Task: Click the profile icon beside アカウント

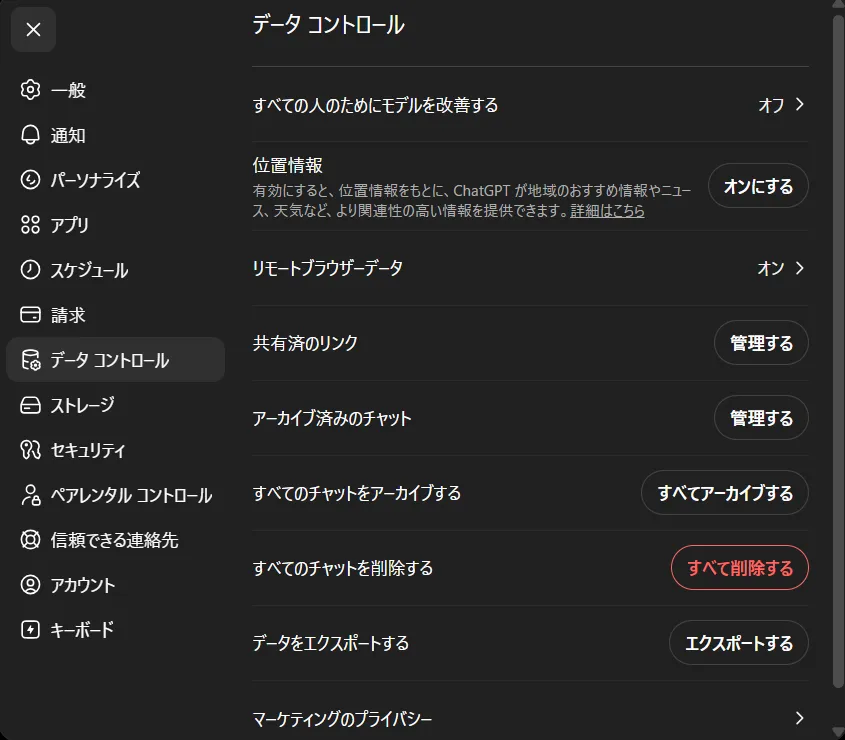Action: 30,585
